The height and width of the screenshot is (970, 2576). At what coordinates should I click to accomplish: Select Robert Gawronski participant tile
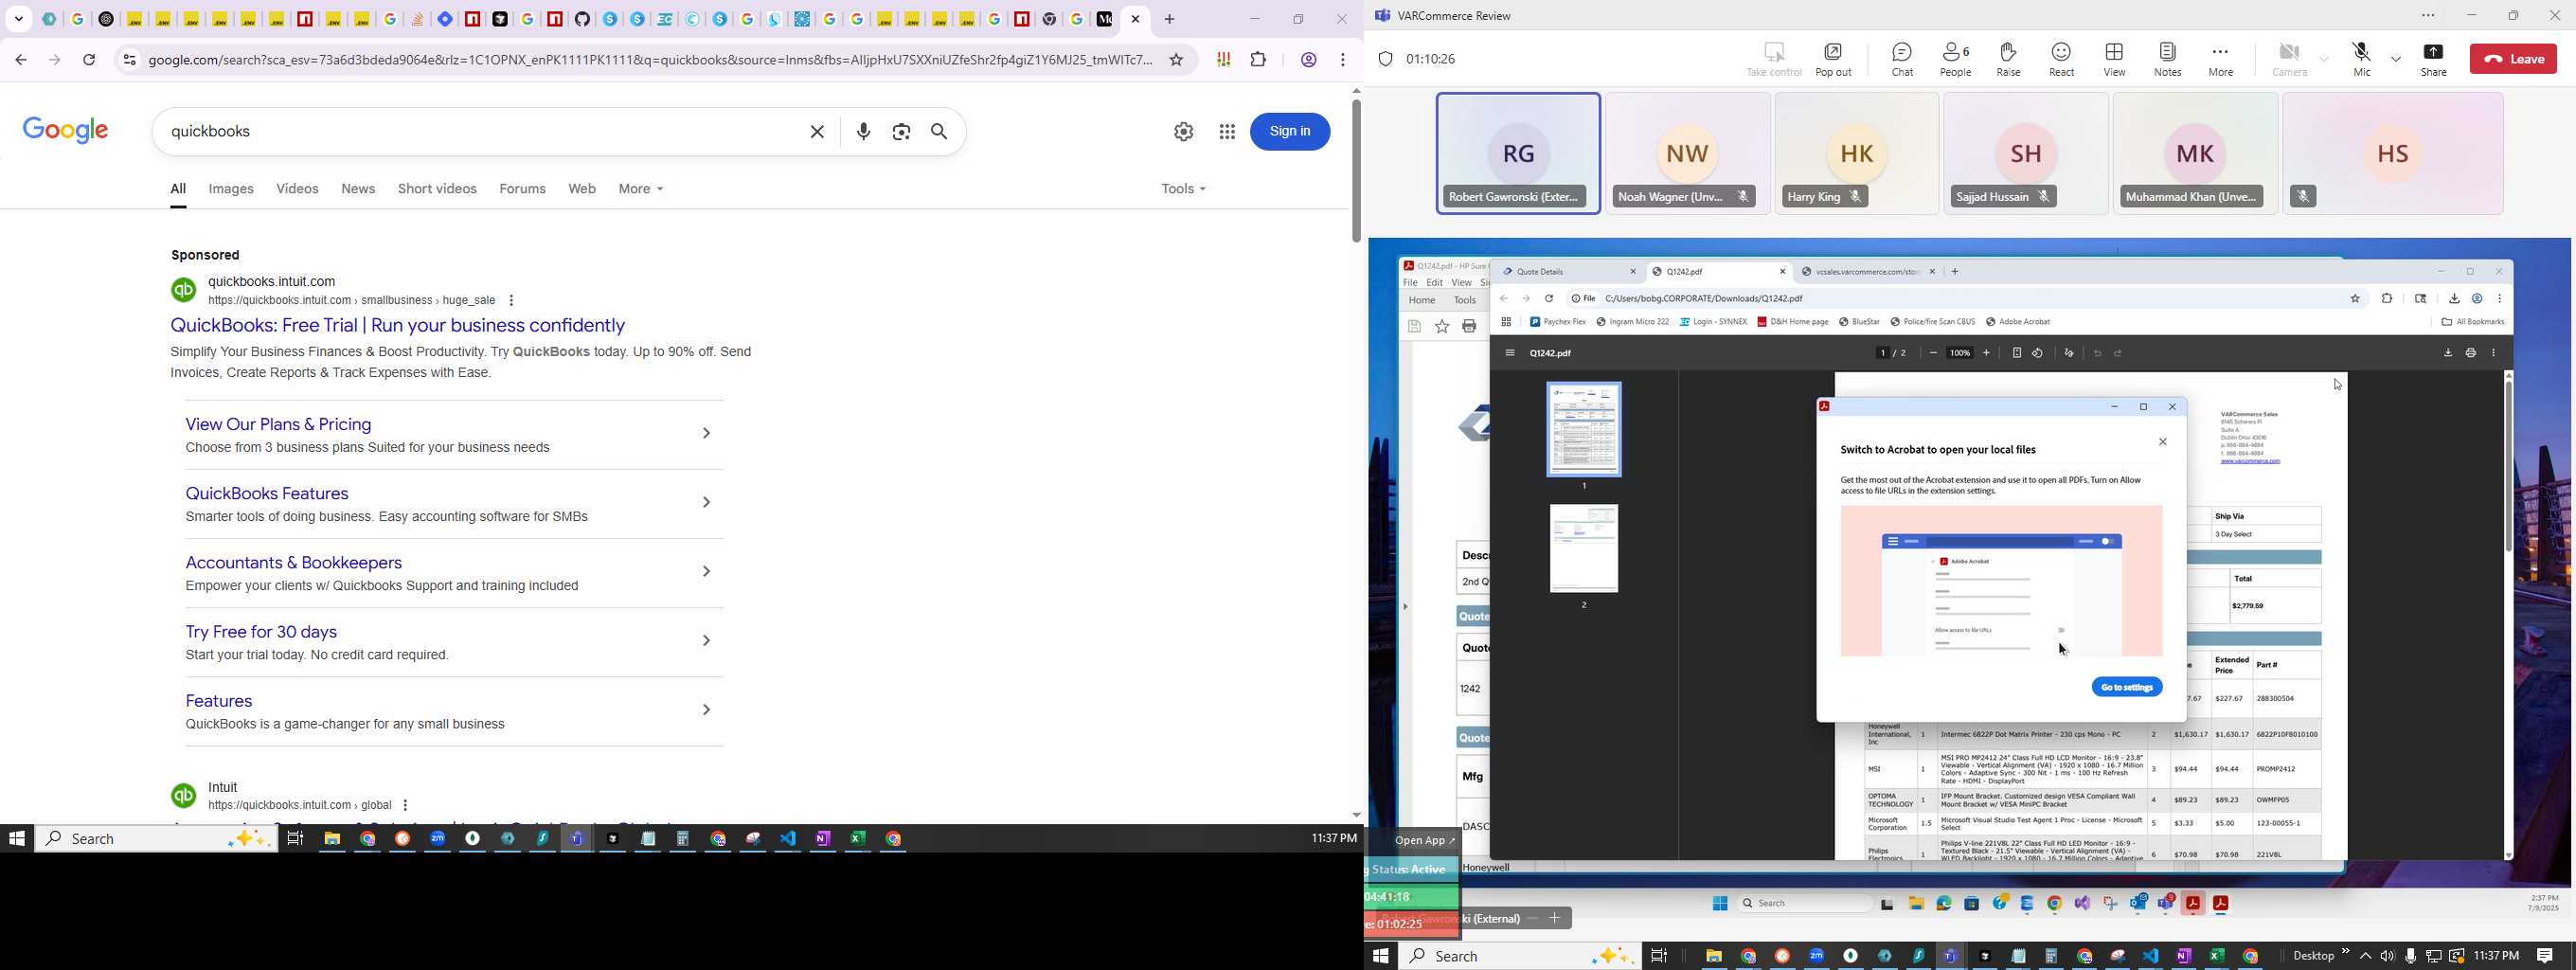pyautogui.click(x=1518, y=153)
